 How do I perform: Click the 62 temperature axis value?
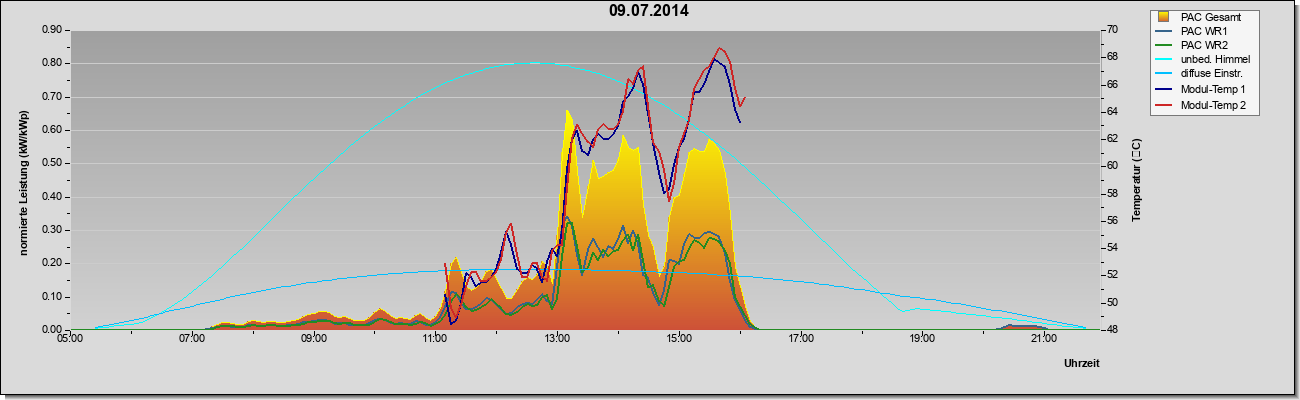[x=1111, y=139]
